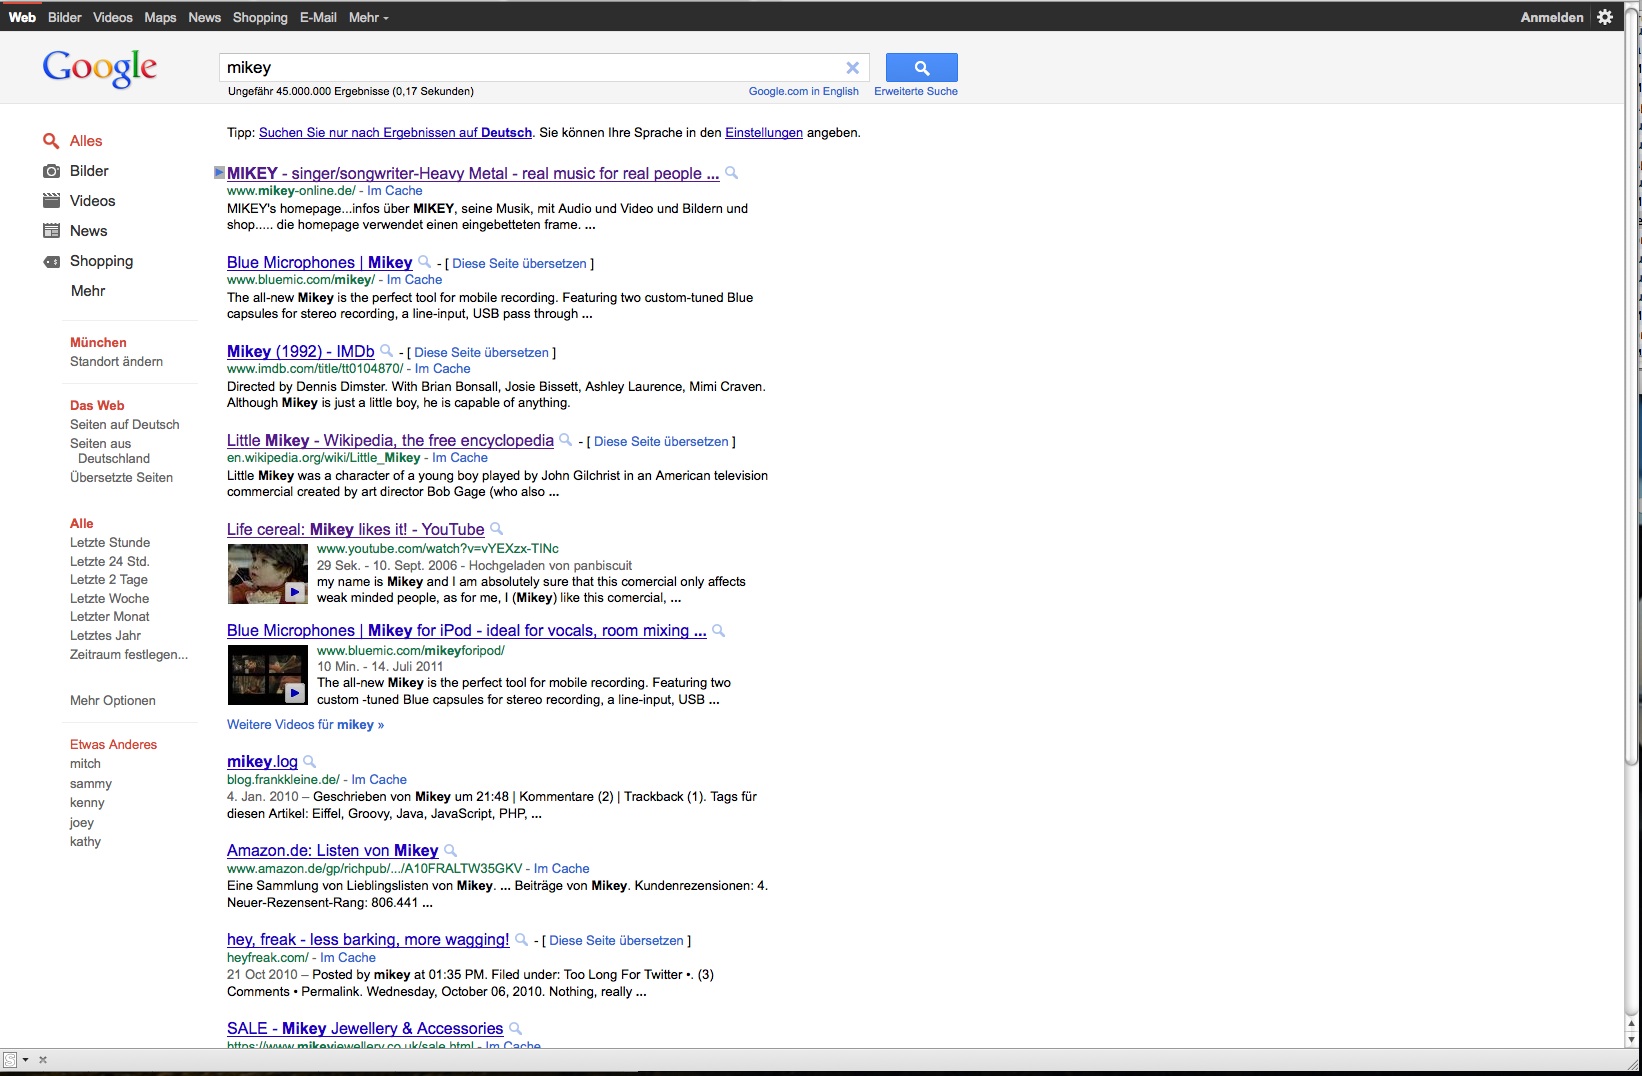Expand Mehr in the left sidebar
The height and width of the screenshot is (1076, 1642).
88,291
